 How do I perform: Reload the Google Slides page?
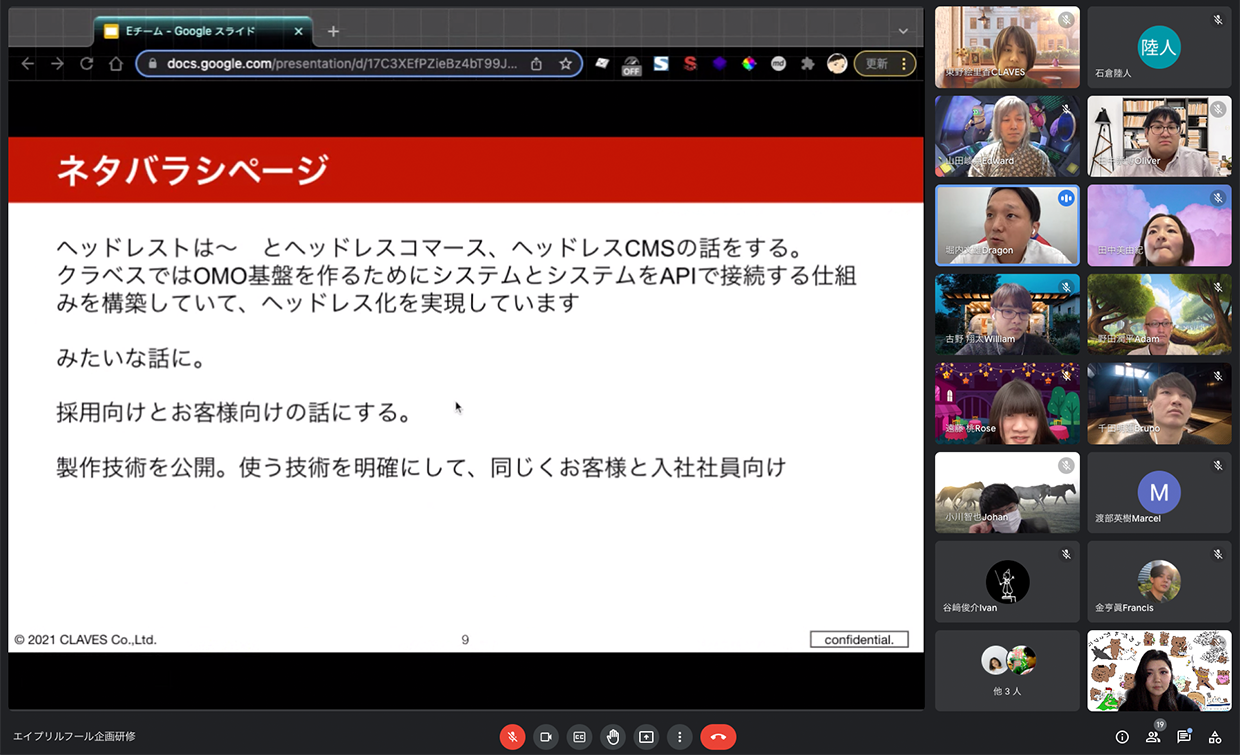[x=87, y=64]
